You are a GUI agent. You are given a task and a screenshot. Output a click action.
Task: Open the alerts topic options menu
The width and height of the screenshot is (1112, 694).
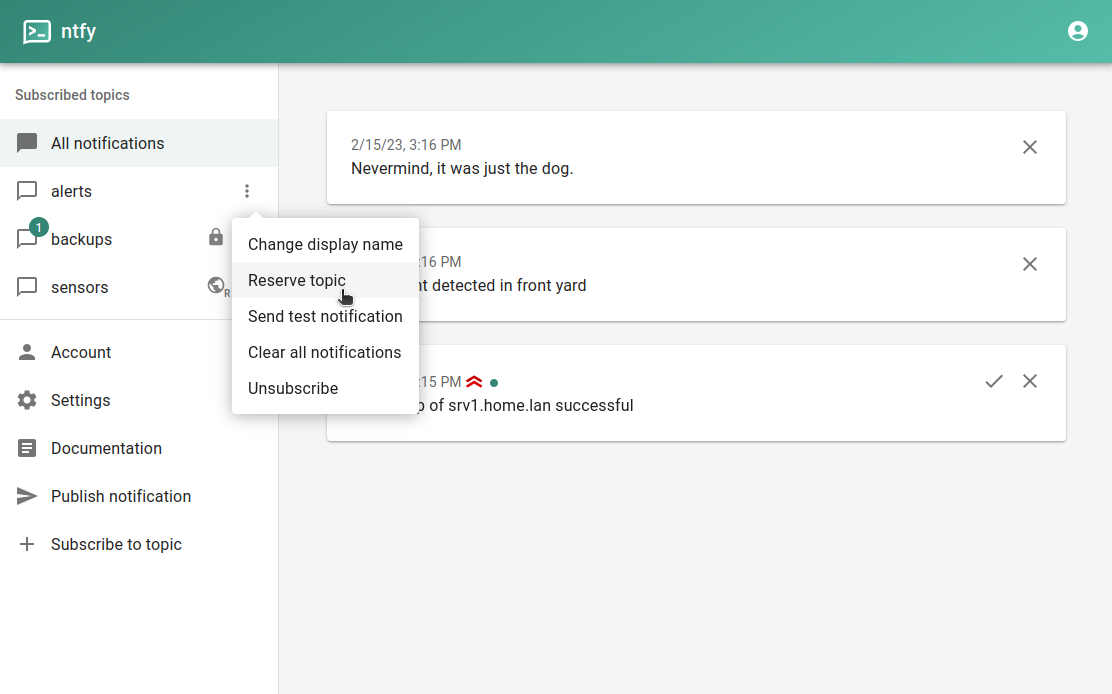(x=247, y=191)
